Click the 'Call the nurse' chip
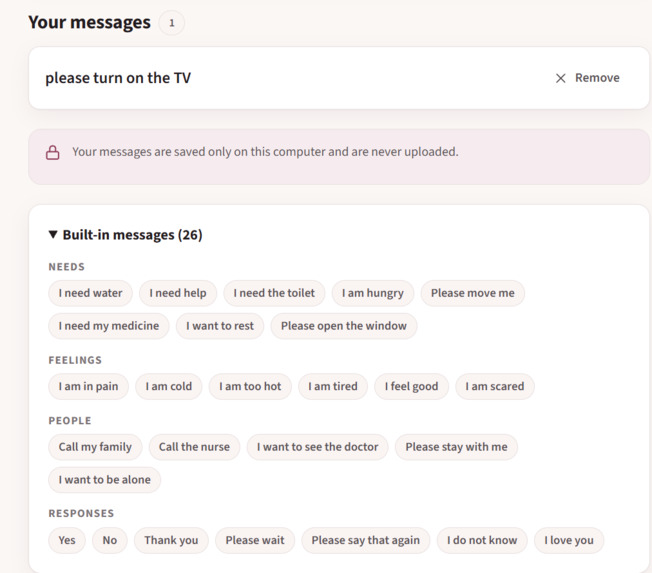This screenshot has width=652, height=573. (194, 447)
